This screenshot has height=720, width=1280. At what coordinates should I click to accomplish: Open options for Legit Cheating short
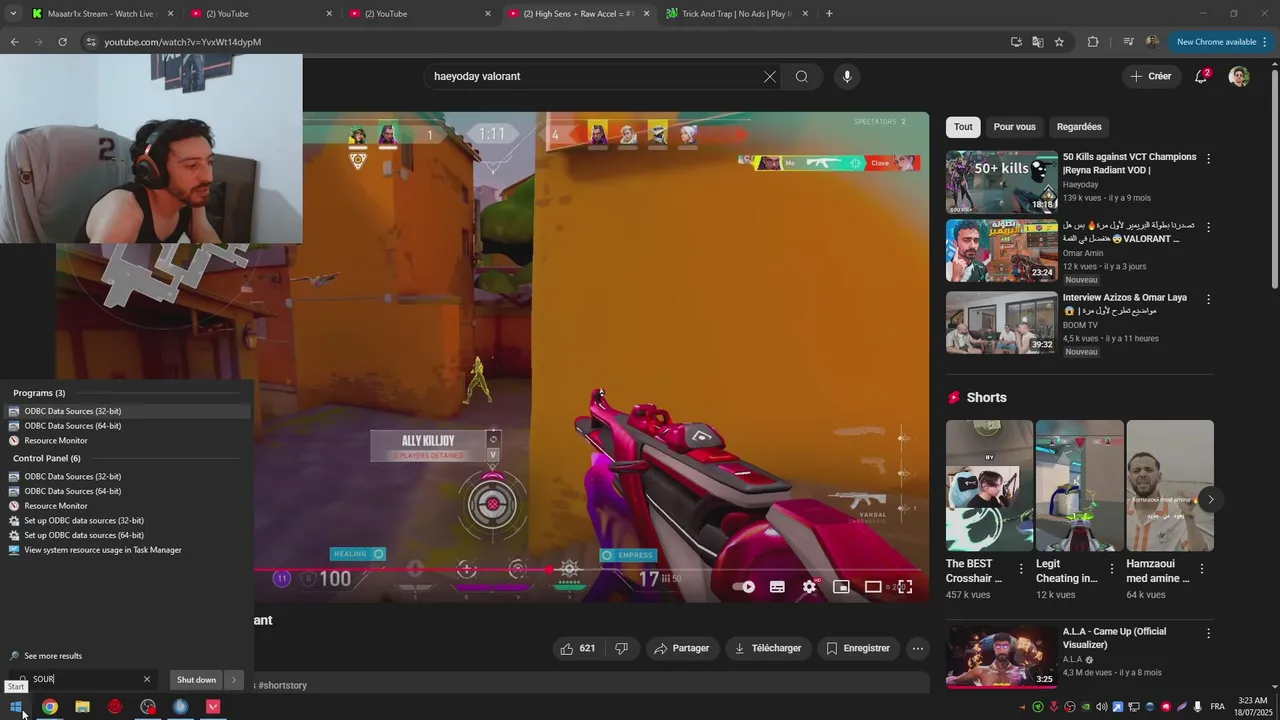pos(1111,568)
